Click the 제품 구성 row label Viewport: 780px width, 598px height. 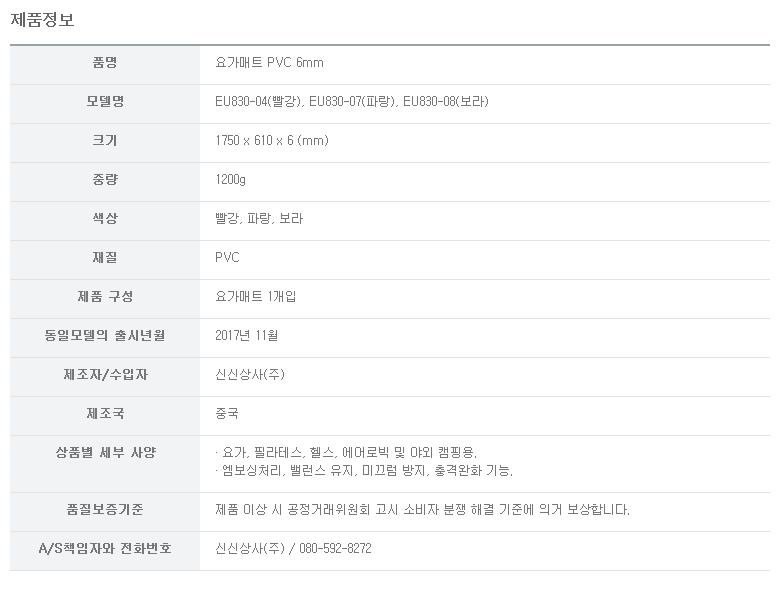point(104,297)
